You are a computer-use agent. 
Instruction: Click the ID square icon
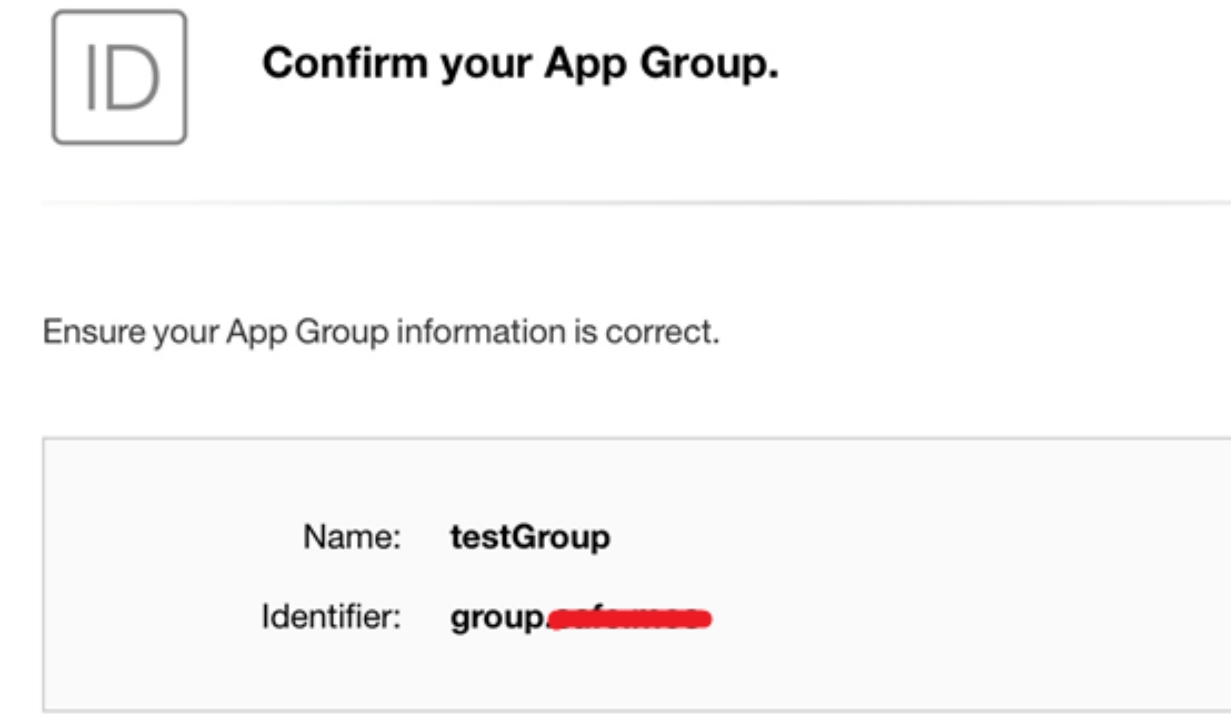(x=119, y=78)
